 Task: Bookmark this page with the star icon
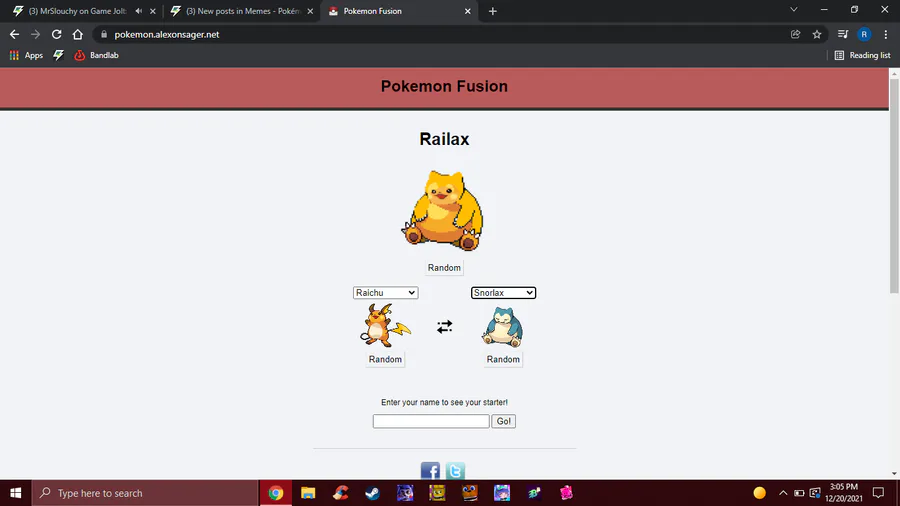pyautogui.click(x=817, y=34)
